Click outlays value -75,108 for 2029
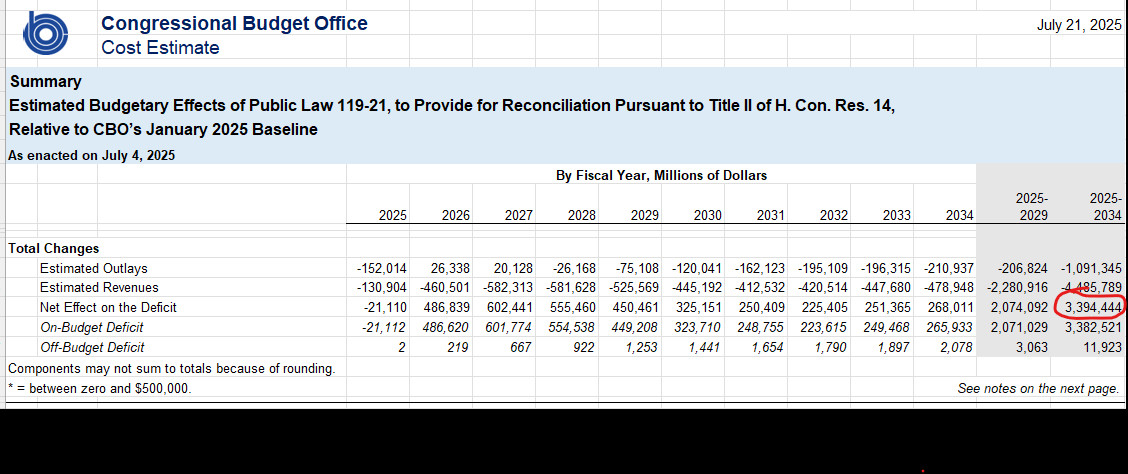The width and height of the screenshot is (1128, 474). (637, 268)
